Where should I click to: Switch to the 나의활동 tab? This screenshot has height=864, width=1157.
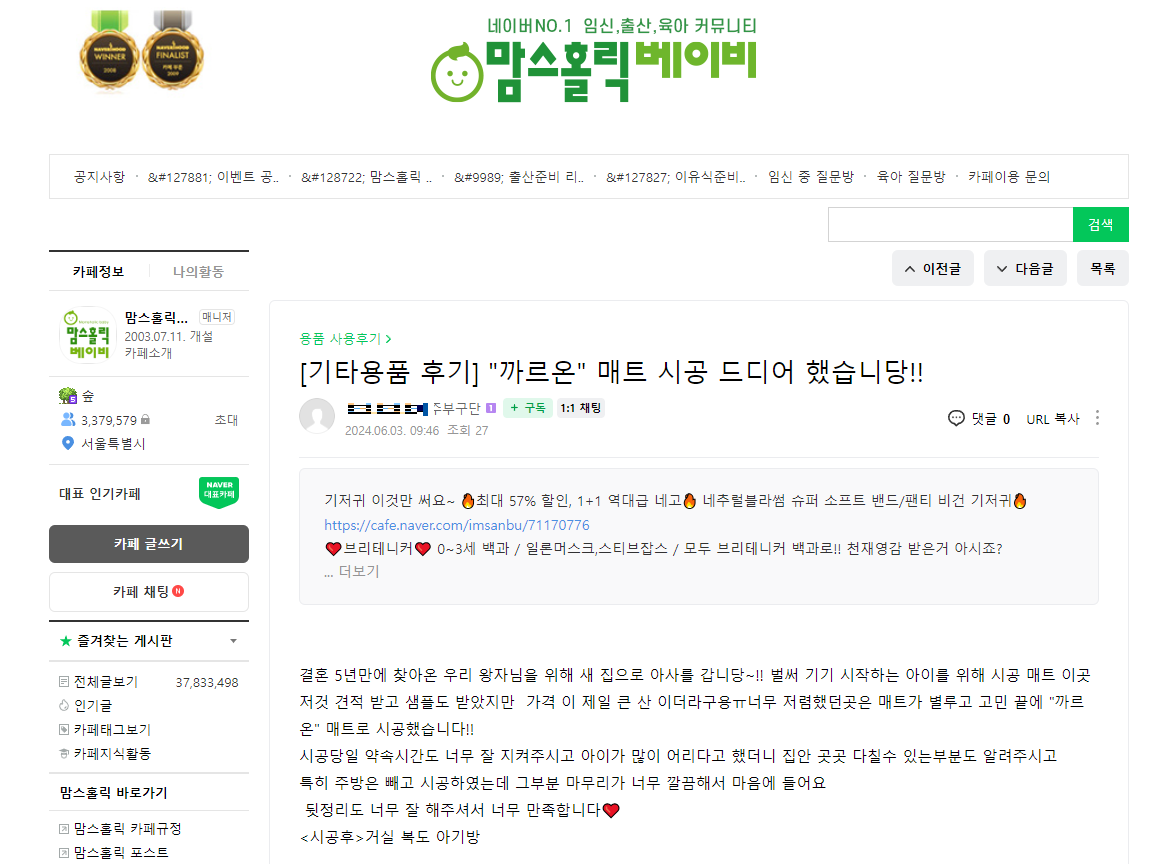coord(198,272)
